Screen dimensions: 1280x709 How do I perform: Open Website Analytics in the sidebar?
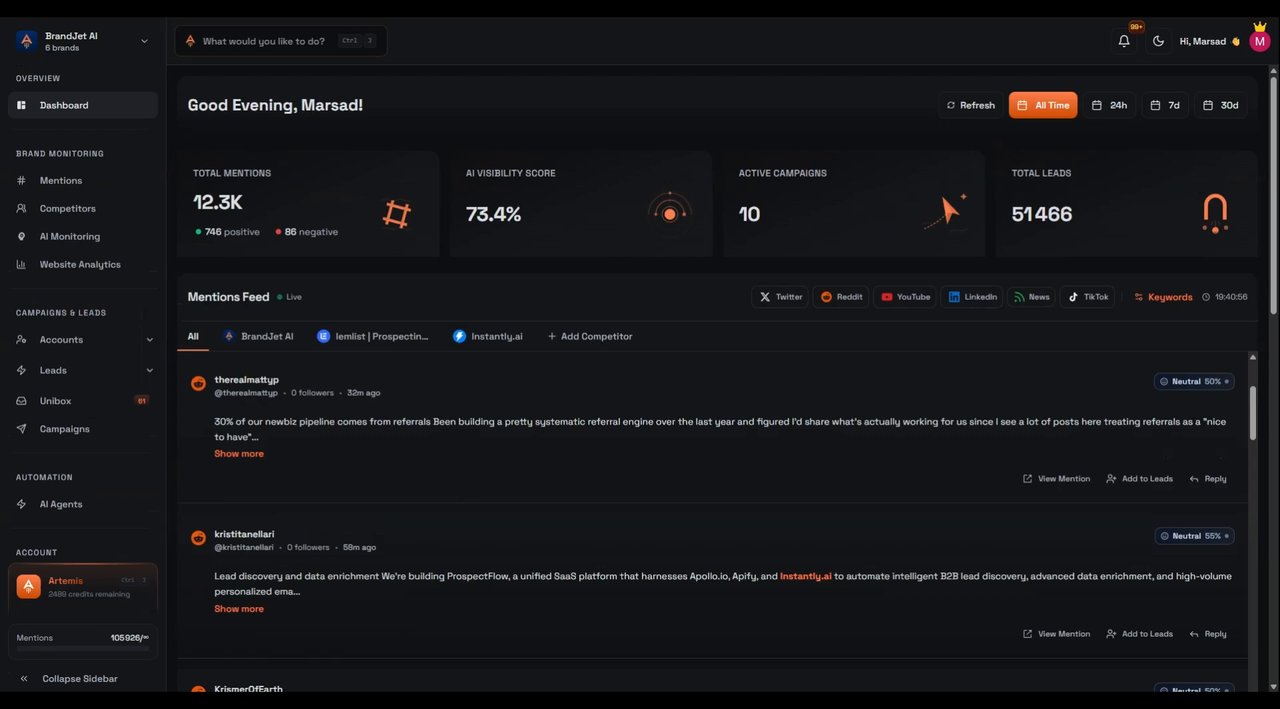pos(83,265)
